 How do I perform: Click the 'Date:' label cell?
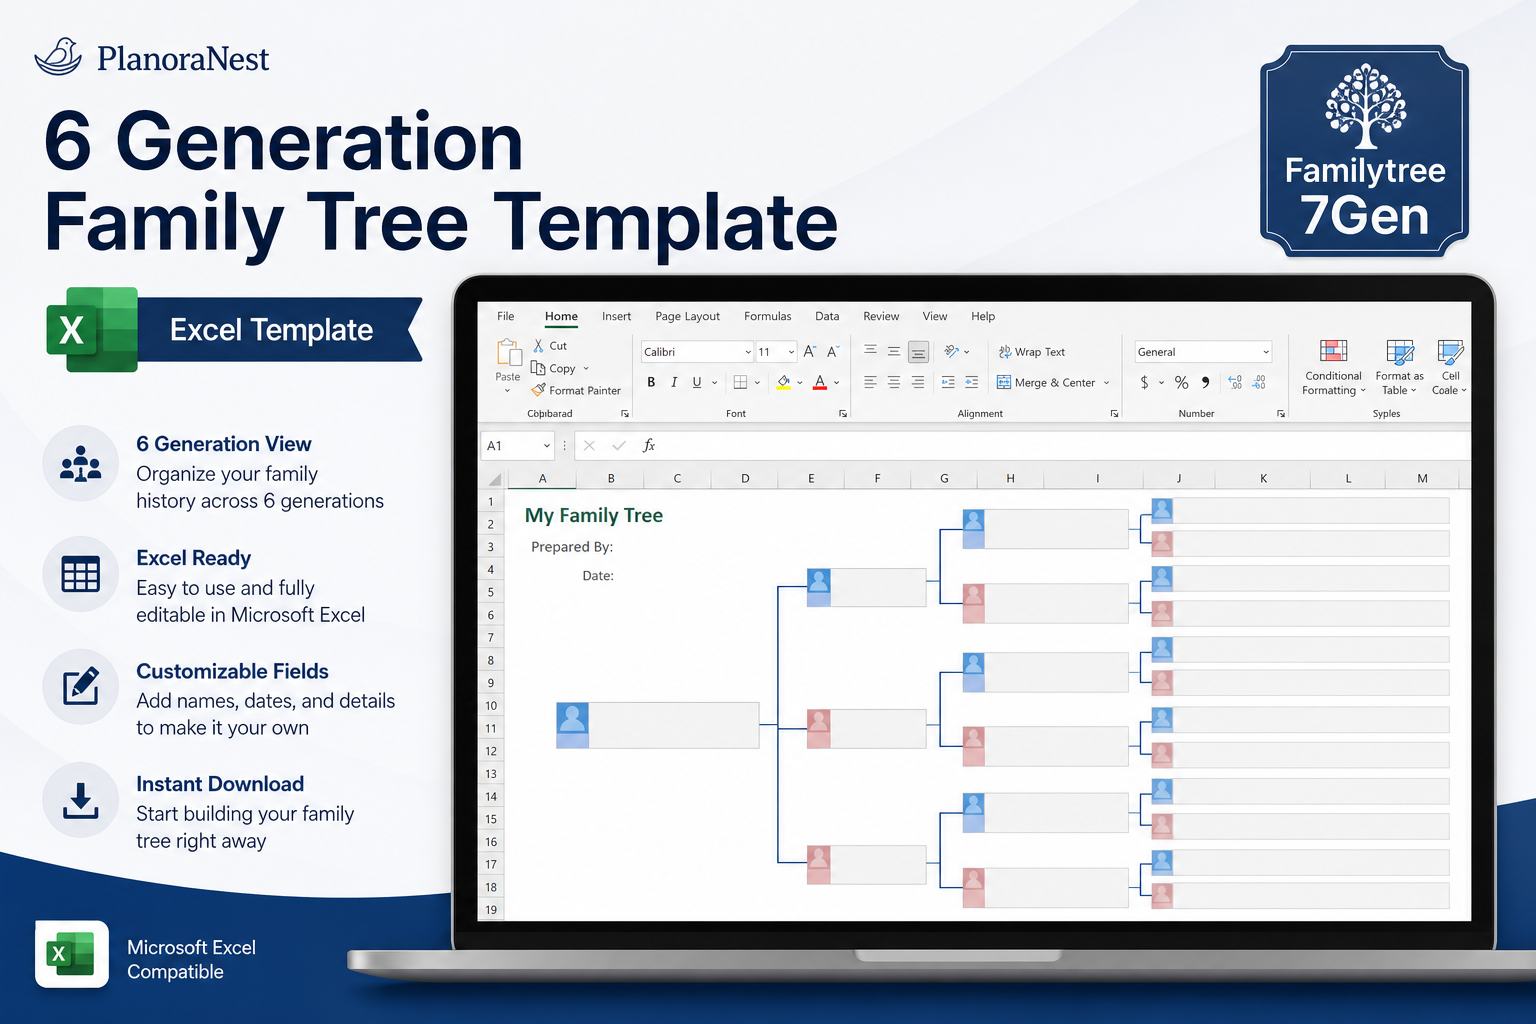(598, 576)
